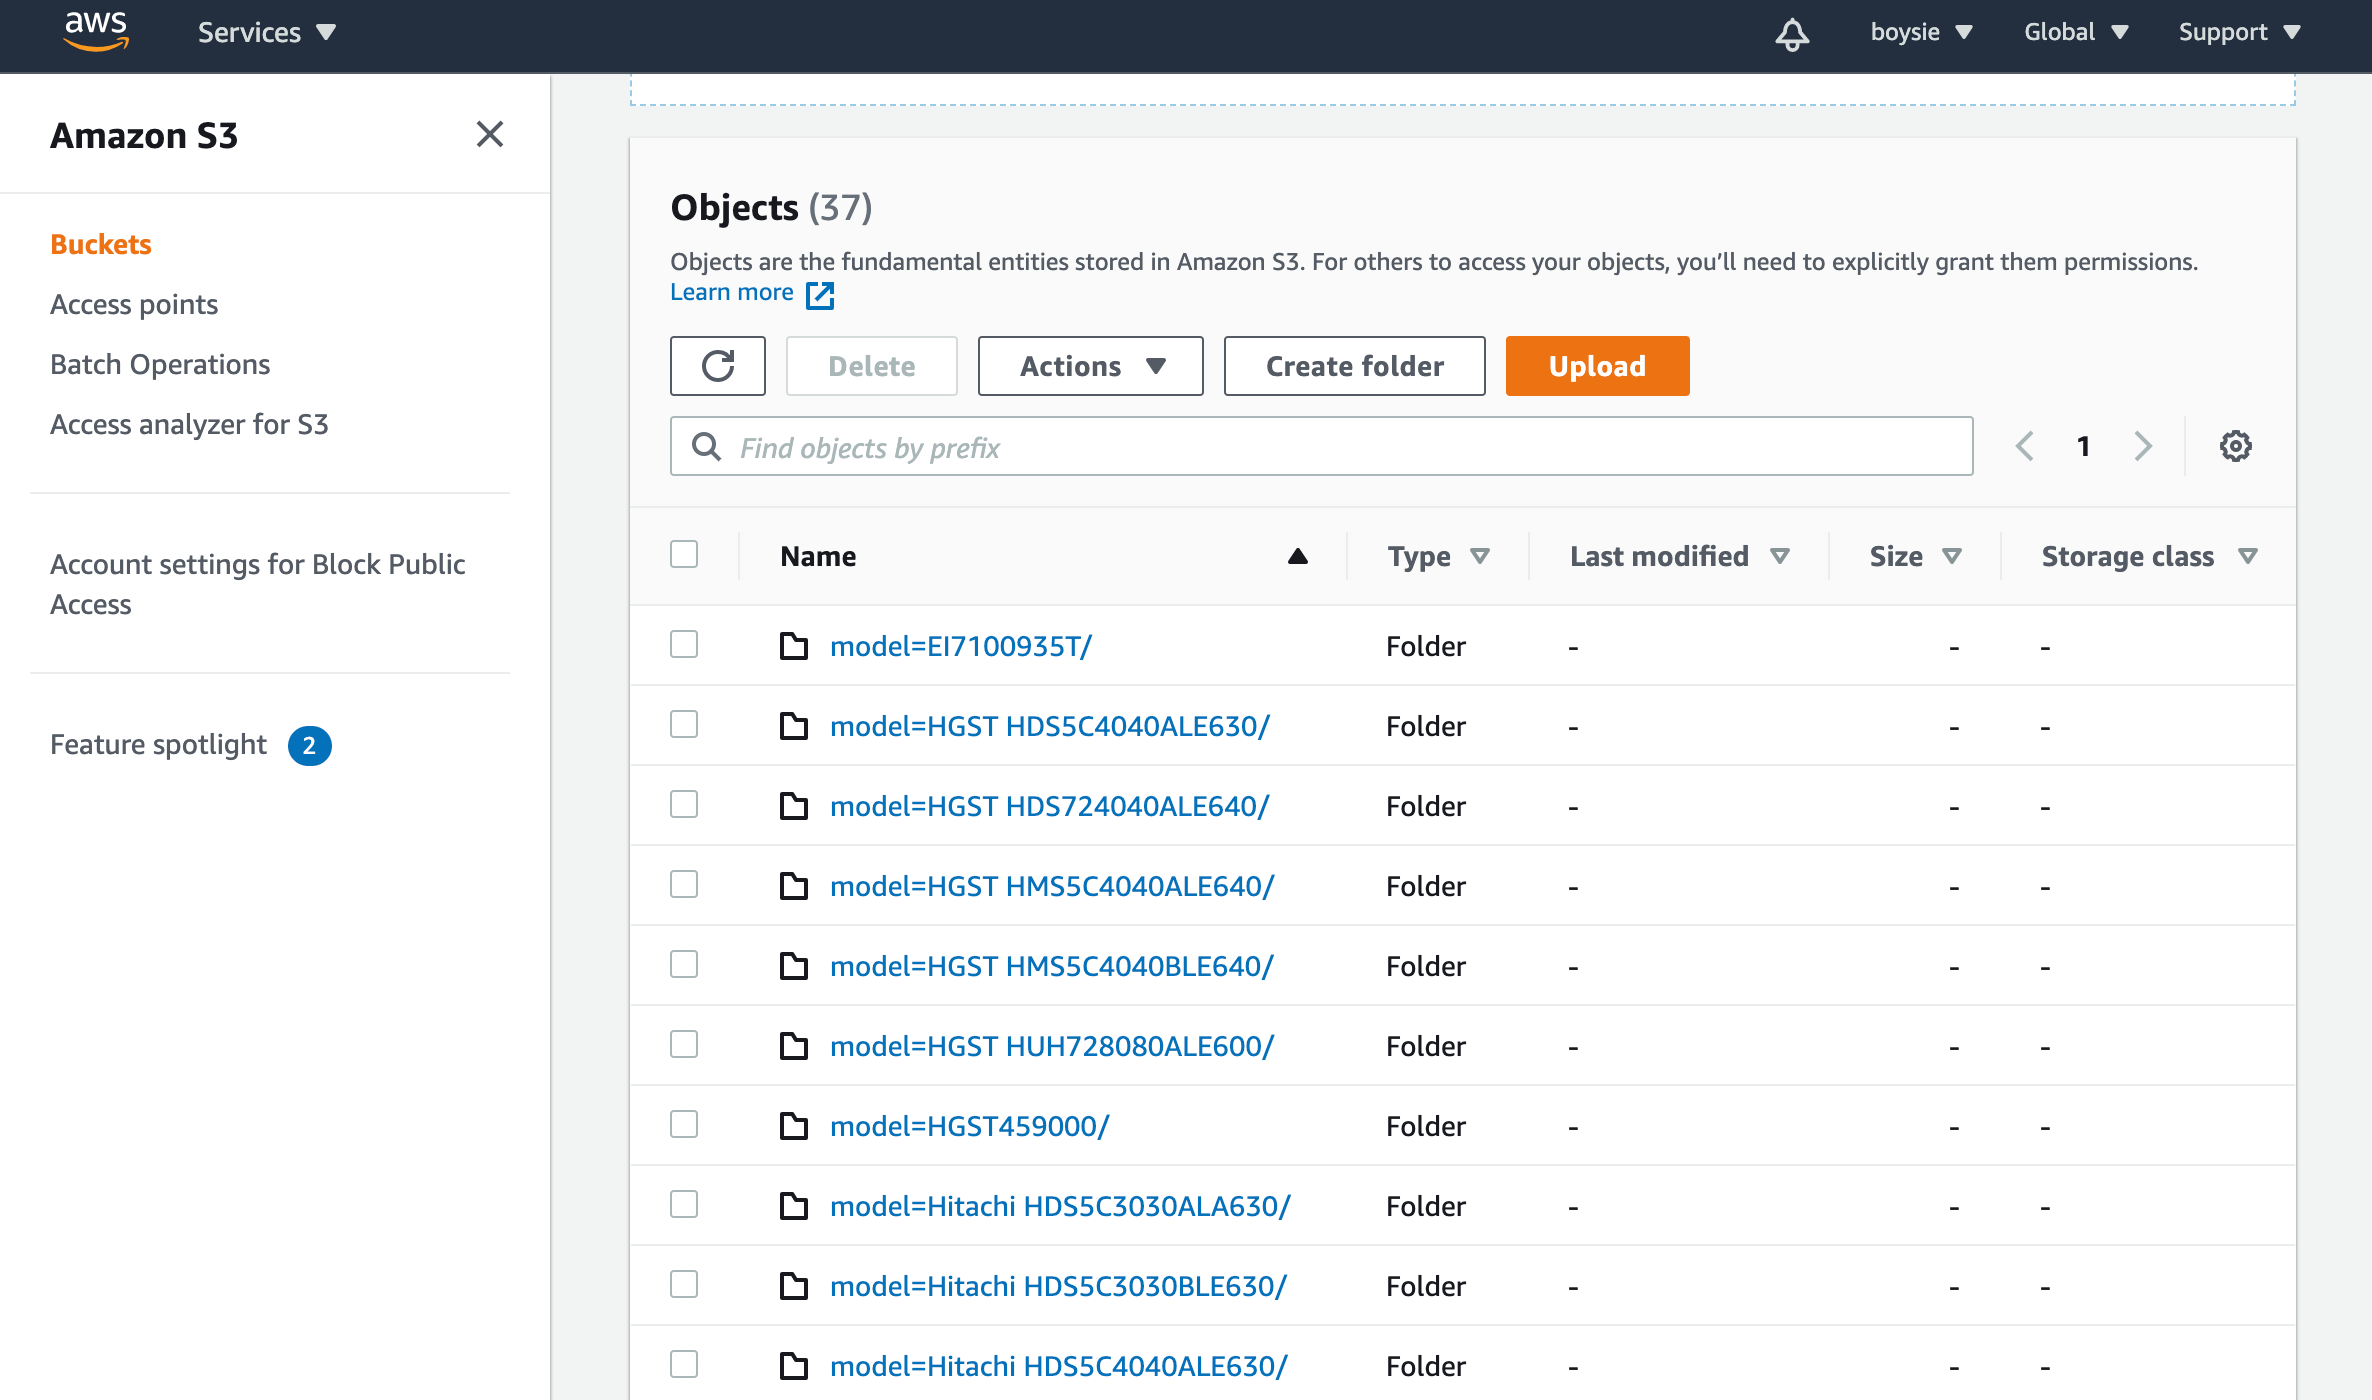Open the boysie account menu
This screenshot has height=1400, width=2372.
click(1921, 32)
